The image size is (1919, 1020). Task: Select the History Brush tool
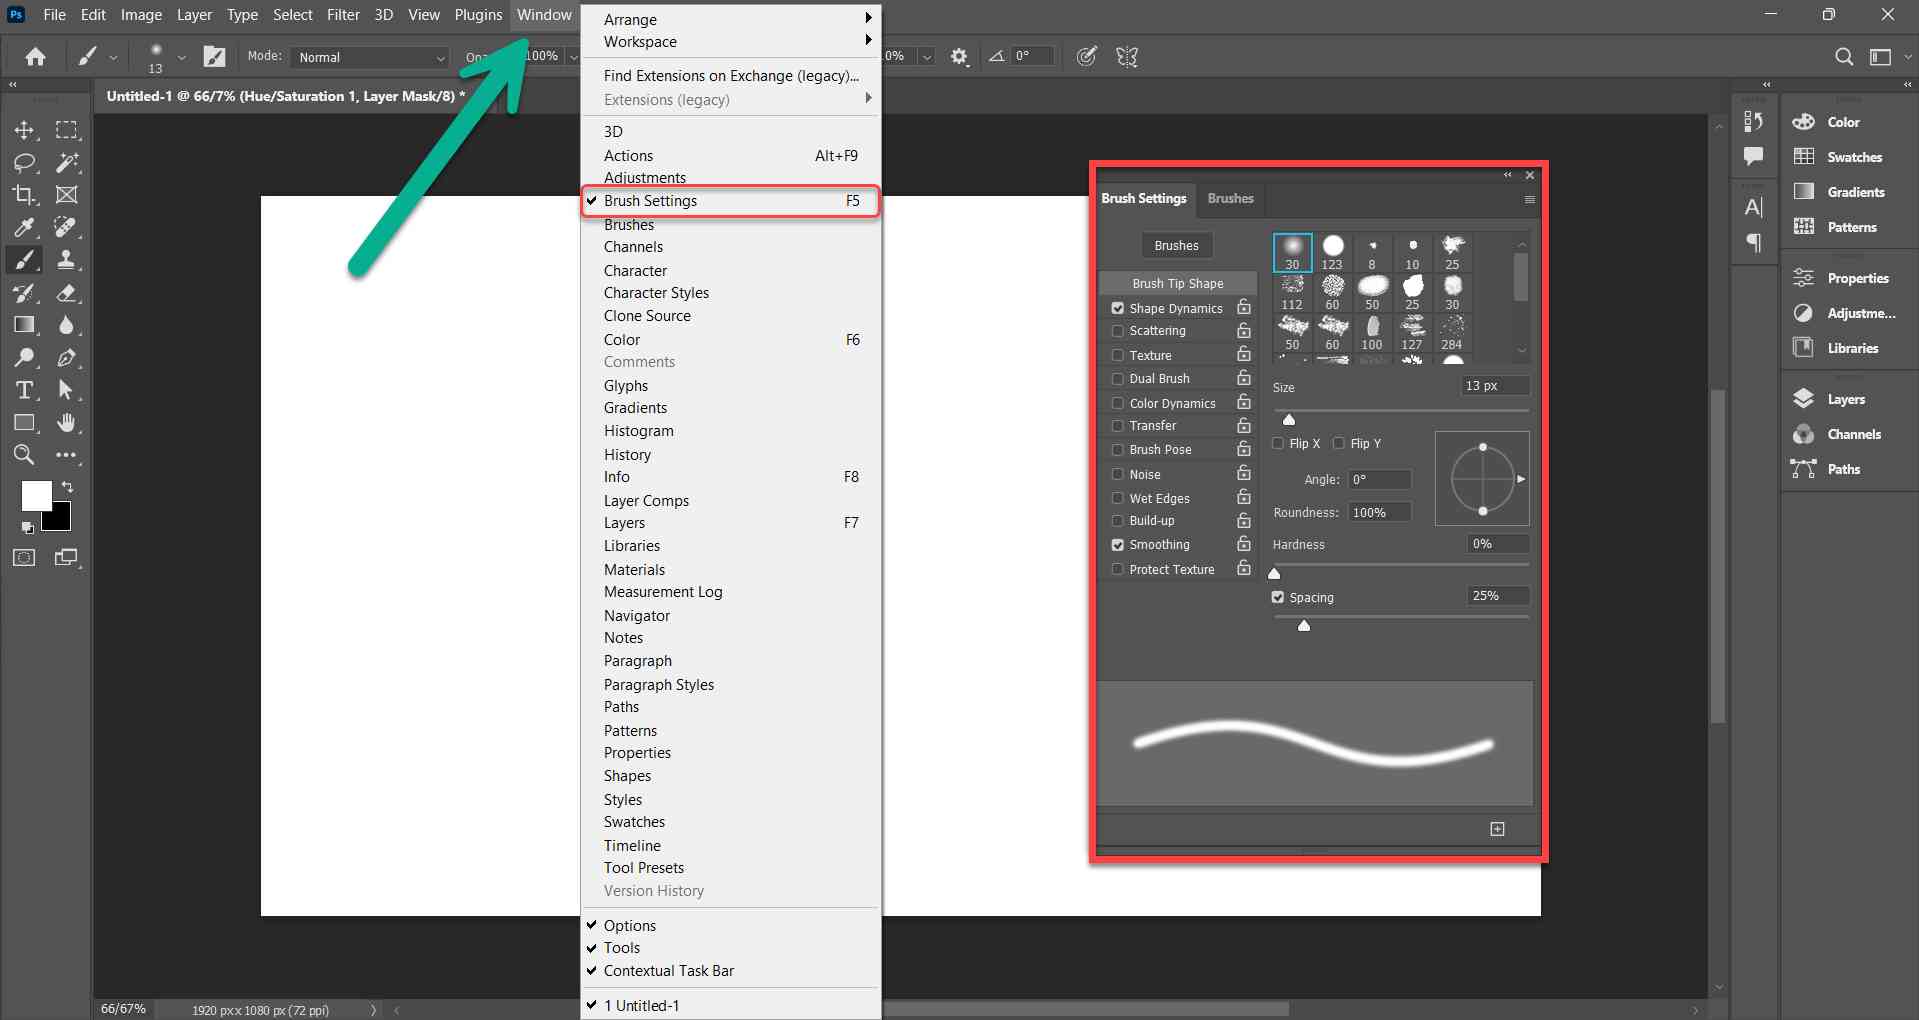pyautogui.click(x=24, y=293)
